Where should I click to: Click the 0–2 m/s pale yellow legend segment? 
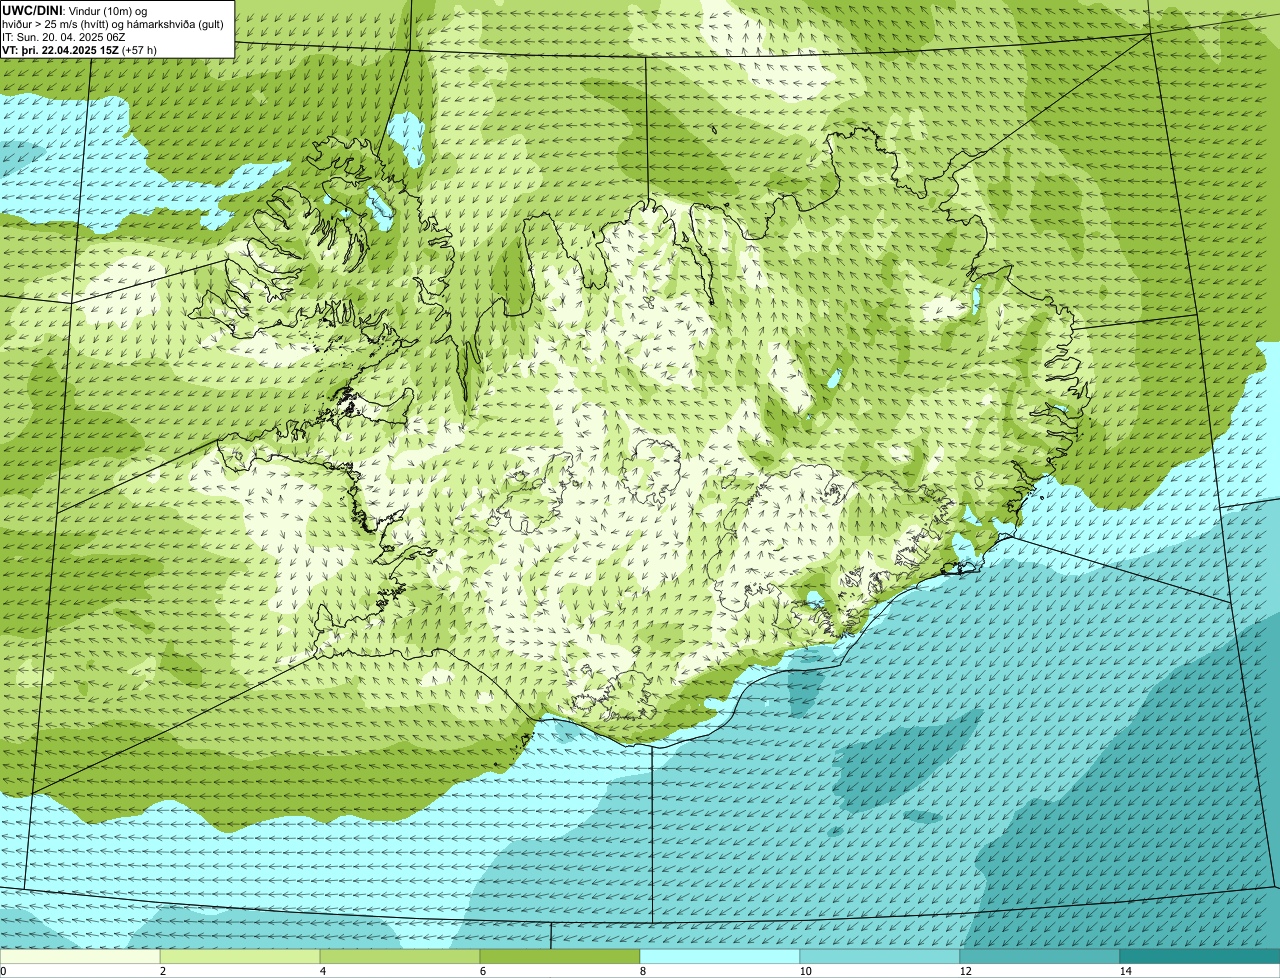(x=80, y=957)
